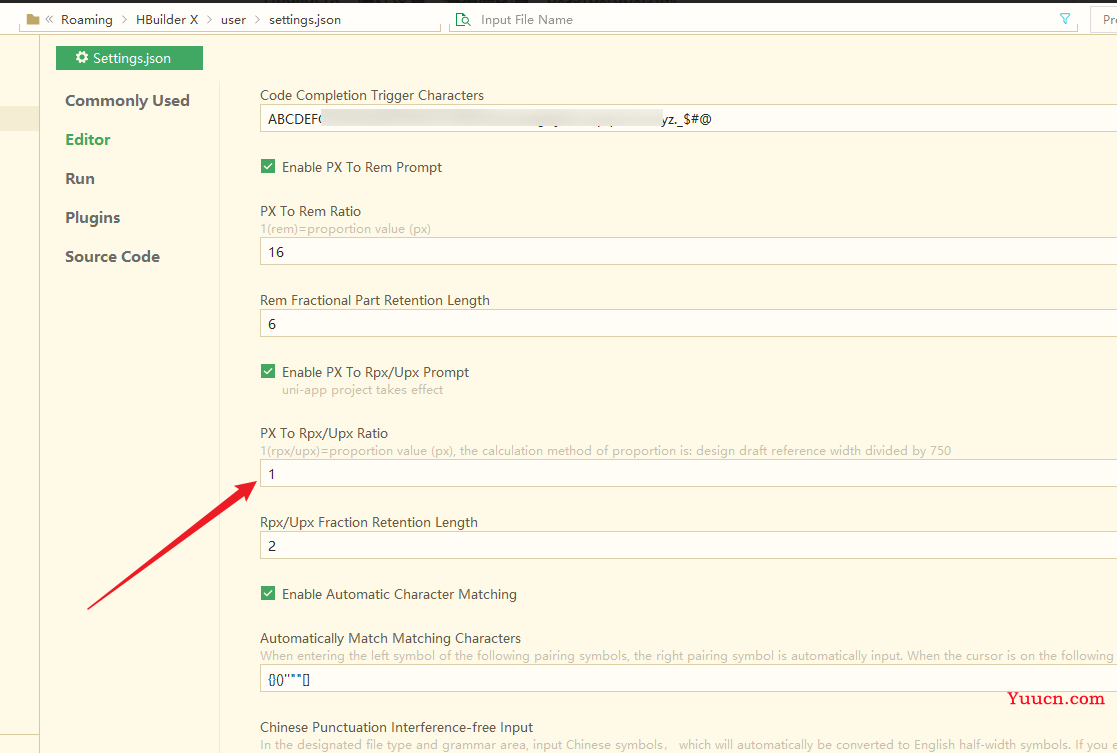Click the PX To Rpx/Upx Ratio field
Screen dimensions: 1117x753
coord(688,474)
